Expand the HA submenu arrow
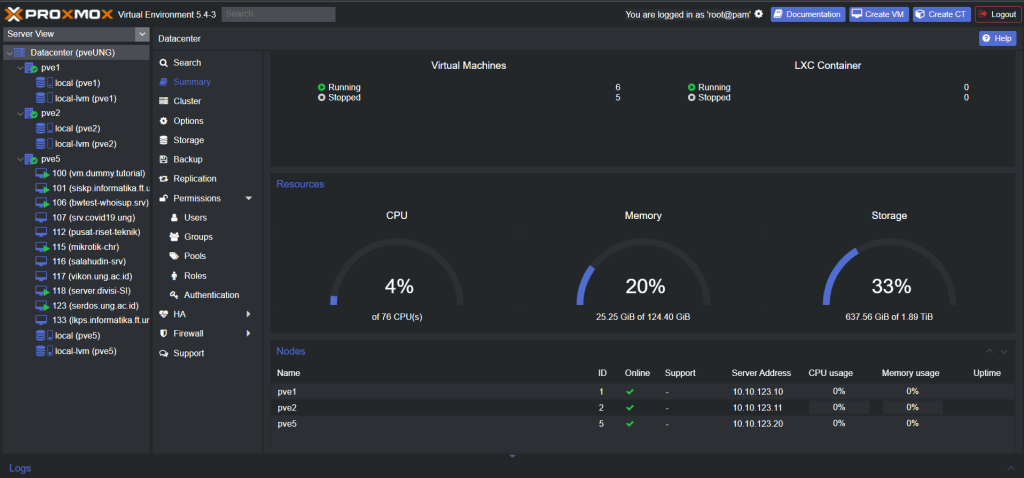The height and width of the screenshot is (478, 1024). 249,314
